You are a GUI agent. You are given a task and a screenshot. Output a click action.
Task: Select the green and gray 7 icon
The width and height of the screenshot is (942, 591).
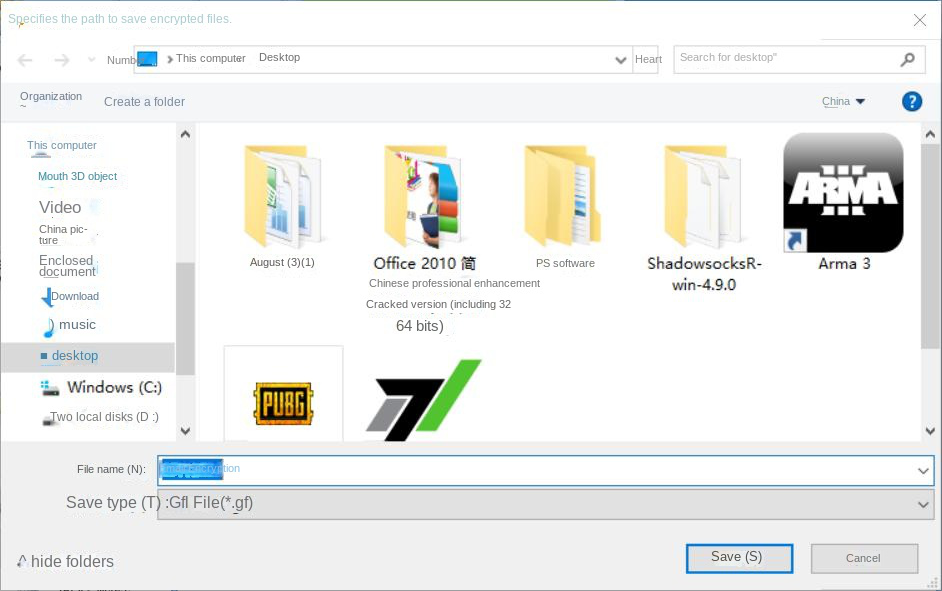click(x=423, y=400)
